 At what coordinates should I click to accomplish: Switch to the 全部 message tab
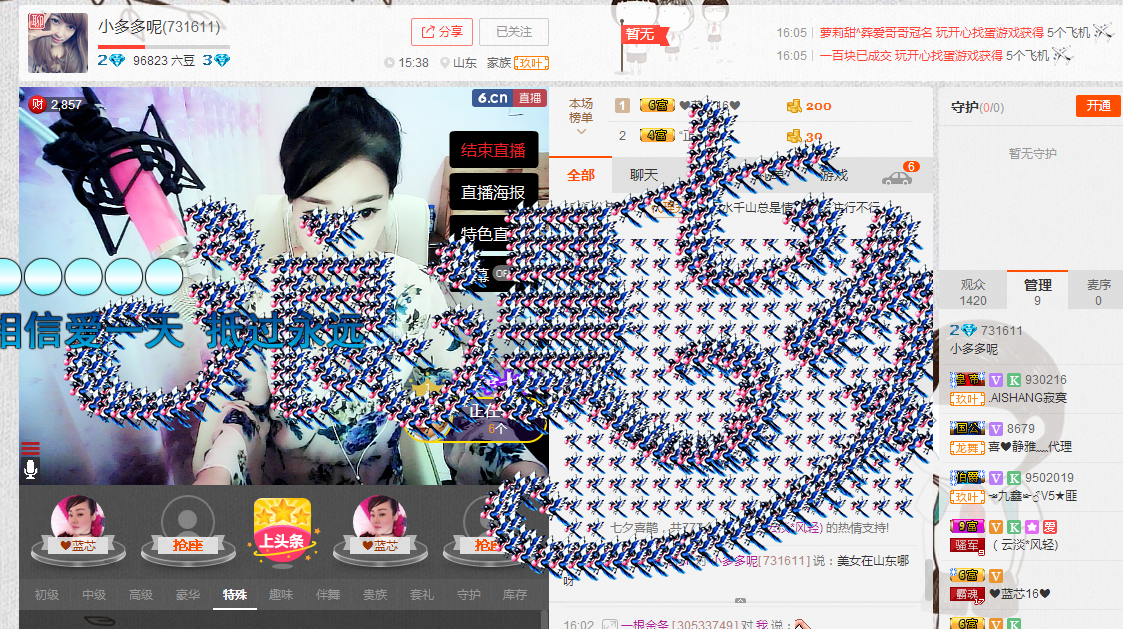coord(581,176)
